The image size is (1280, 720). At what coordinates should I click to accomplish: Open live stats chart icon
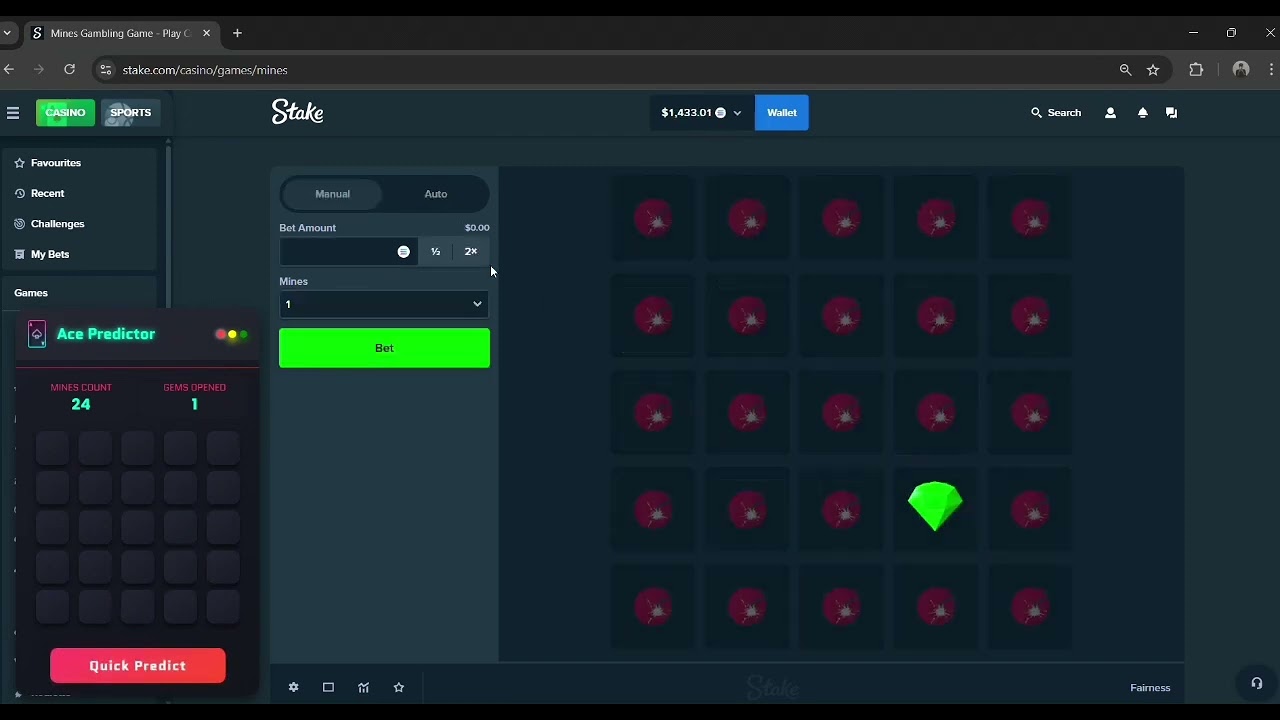click(x=363, y=687)
